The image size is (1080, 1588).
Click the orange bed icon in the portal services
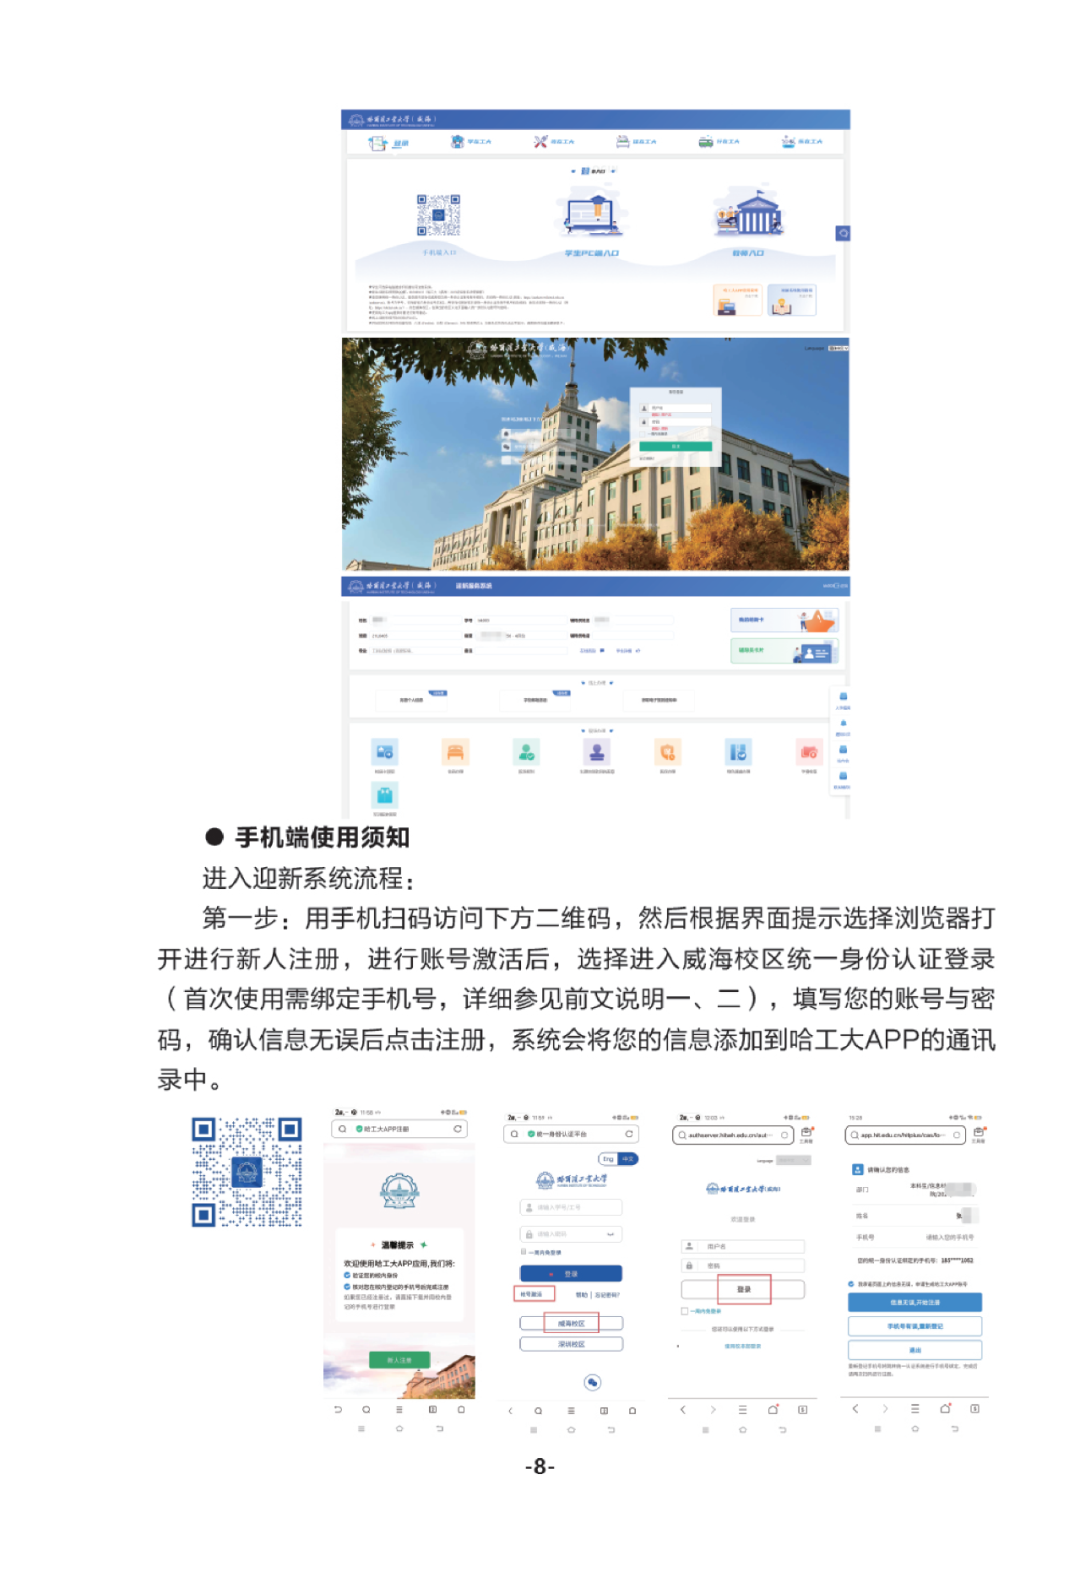[455, 752]
